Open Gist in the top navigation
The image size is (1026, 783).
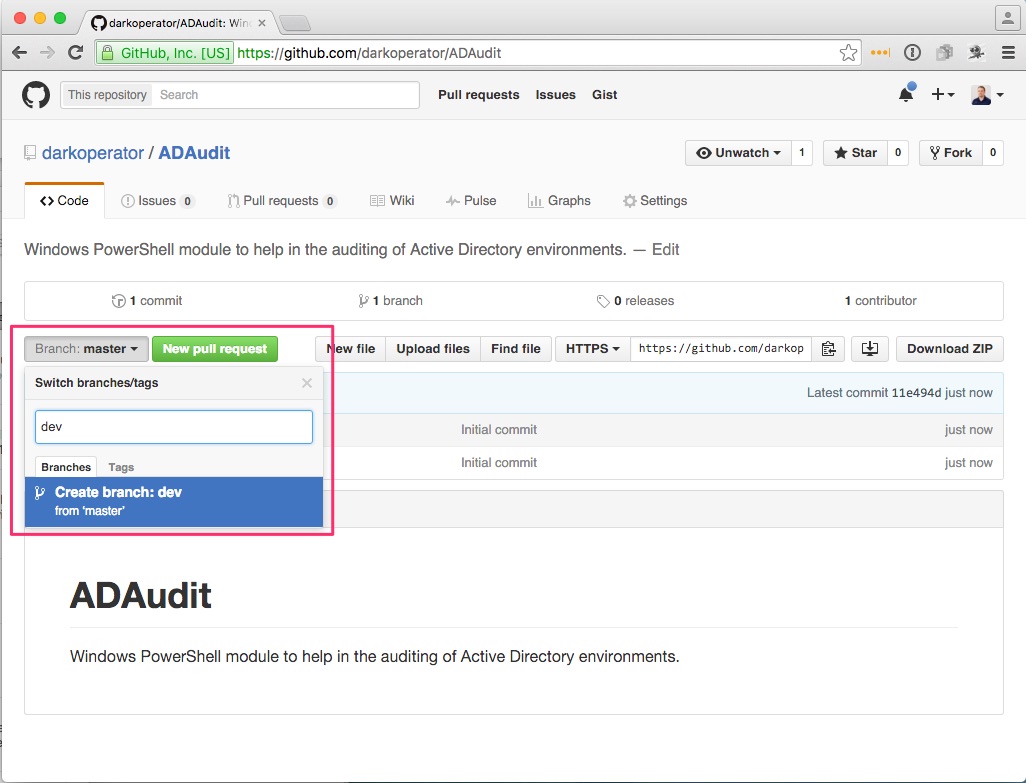[605, 95]
